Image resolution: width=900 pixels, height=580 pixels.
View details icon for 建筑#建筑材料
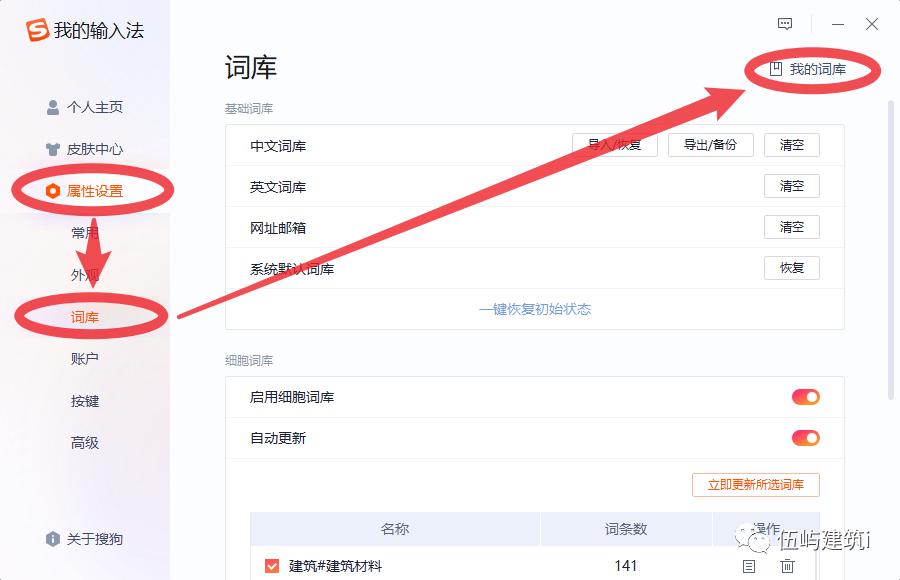(x=749, y=566)
